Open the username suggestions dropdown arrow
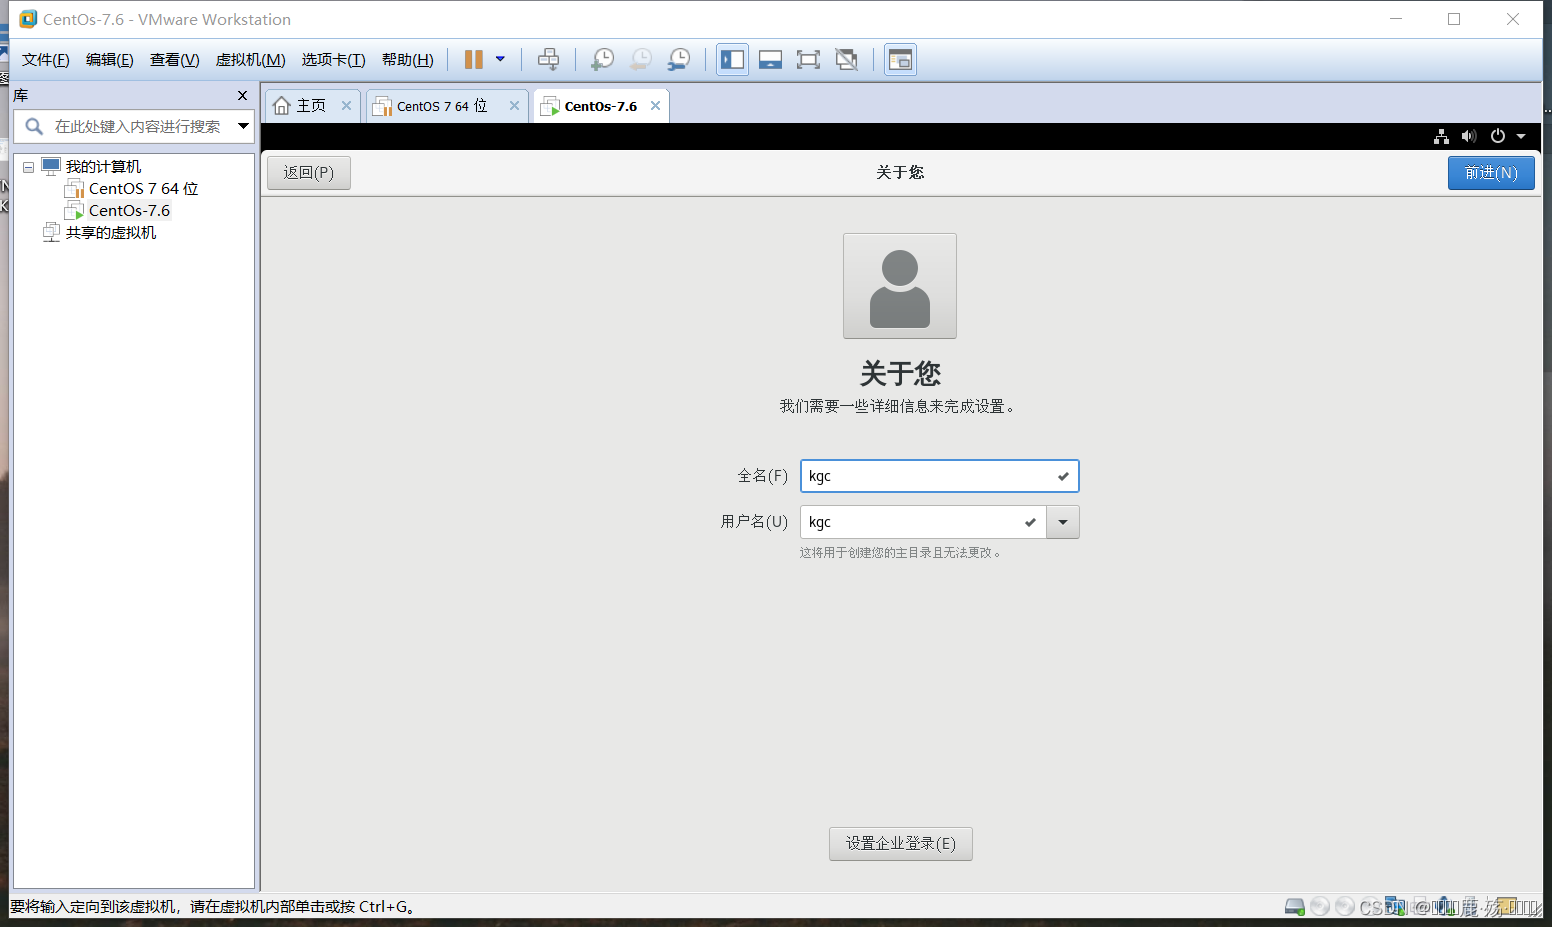 (1063, 522)
